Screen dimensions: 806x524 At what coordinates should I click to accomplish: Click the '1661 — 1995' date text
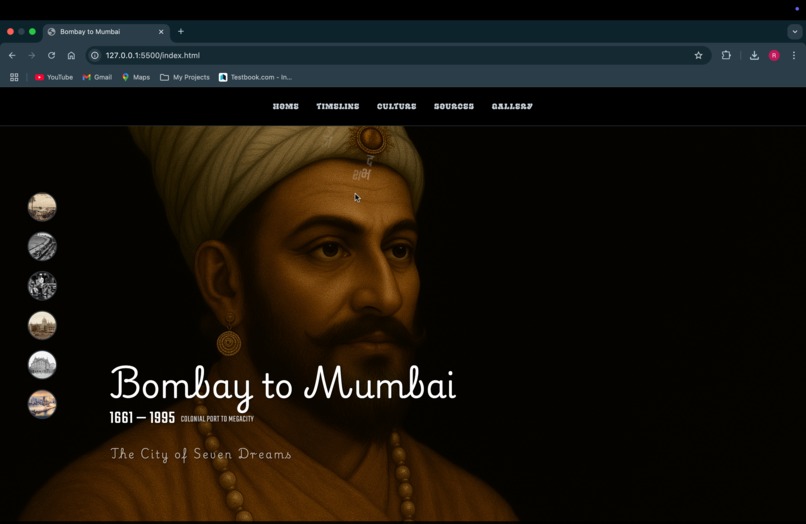point(142,418)
